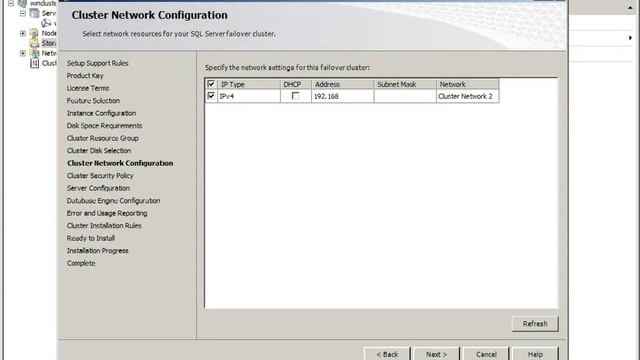
Task: Click the Subnet Mask column header
Action: (x=405, y=84)
